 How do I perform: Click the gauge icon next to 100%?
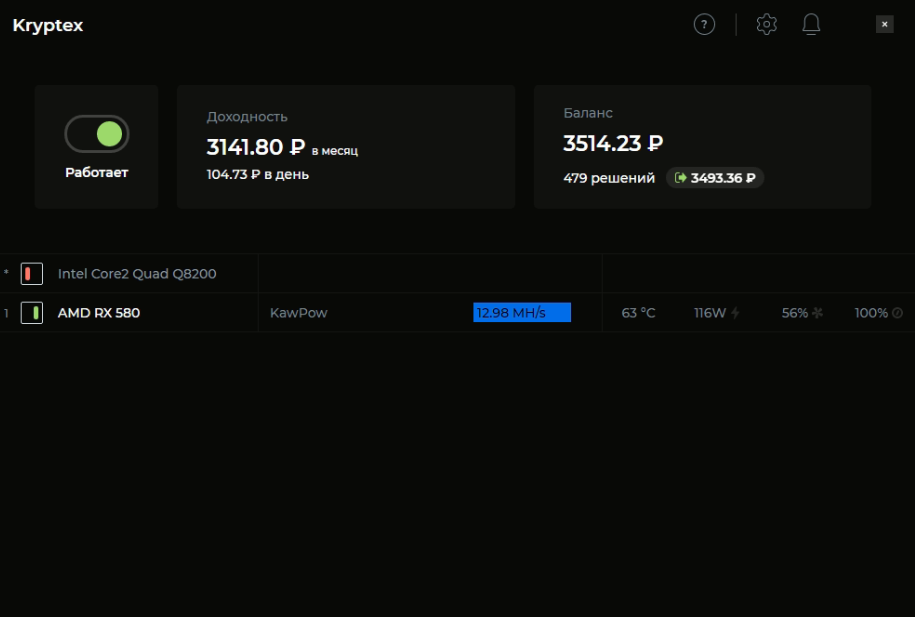(x=897, y=313)
